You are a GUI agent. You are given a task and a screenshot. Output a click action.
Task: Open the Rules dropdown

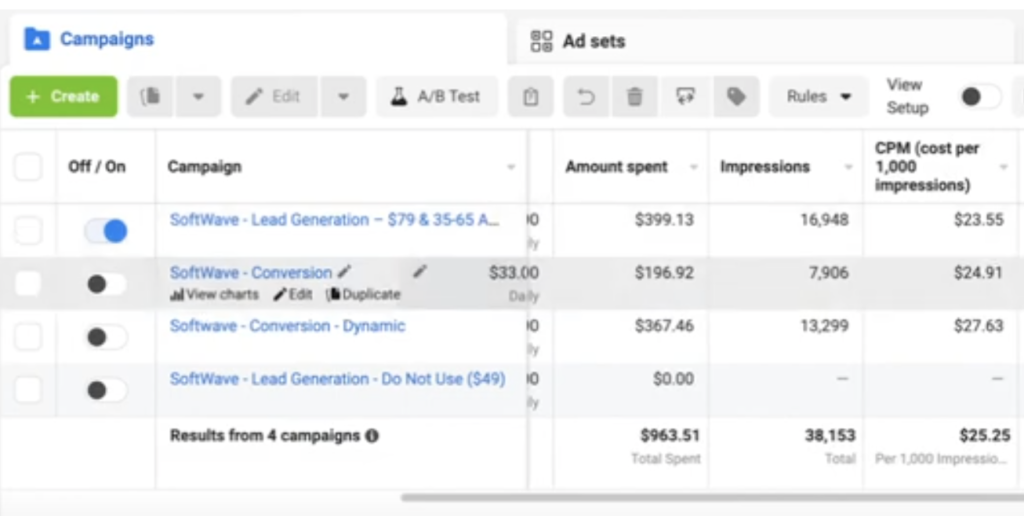click(x=819, y=97)
